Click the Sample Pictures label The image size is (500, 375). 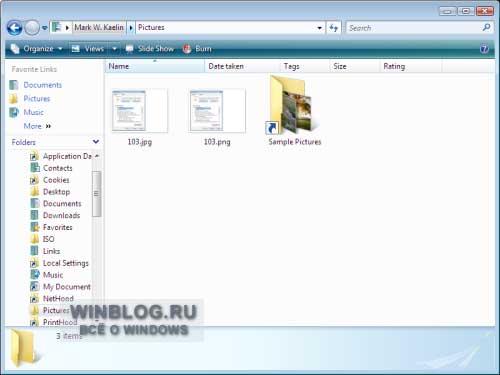[295, 142]
